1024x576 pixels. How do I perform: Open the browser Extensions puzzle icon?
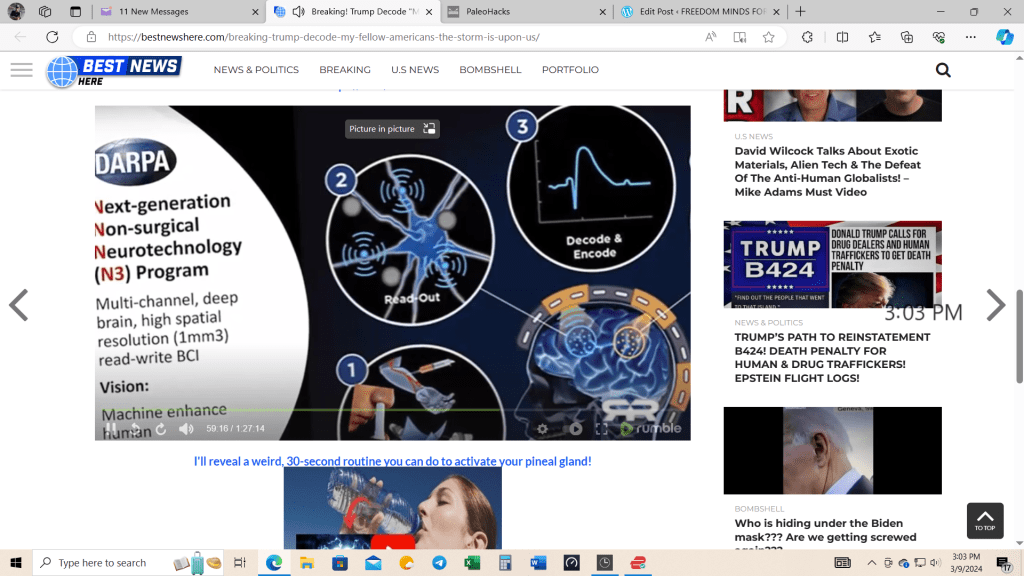[x=807, y=37]
